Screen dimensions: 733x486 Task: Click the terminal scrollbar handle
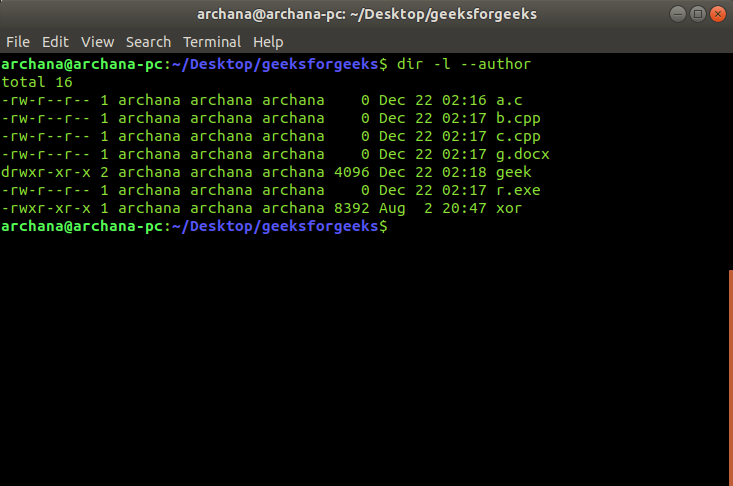click(731, 378)
